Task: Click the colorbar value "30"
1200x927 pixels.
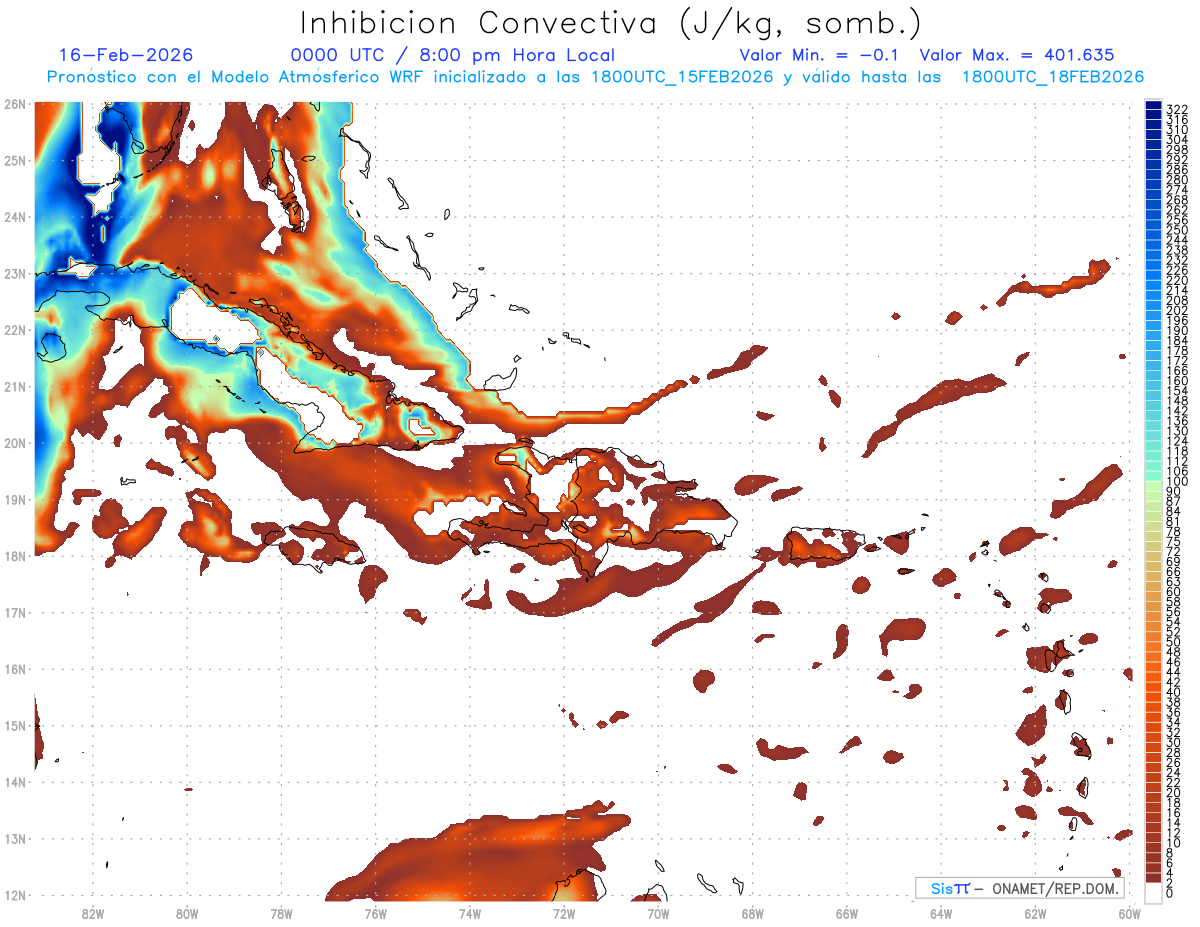Action: click(1174, 742)
